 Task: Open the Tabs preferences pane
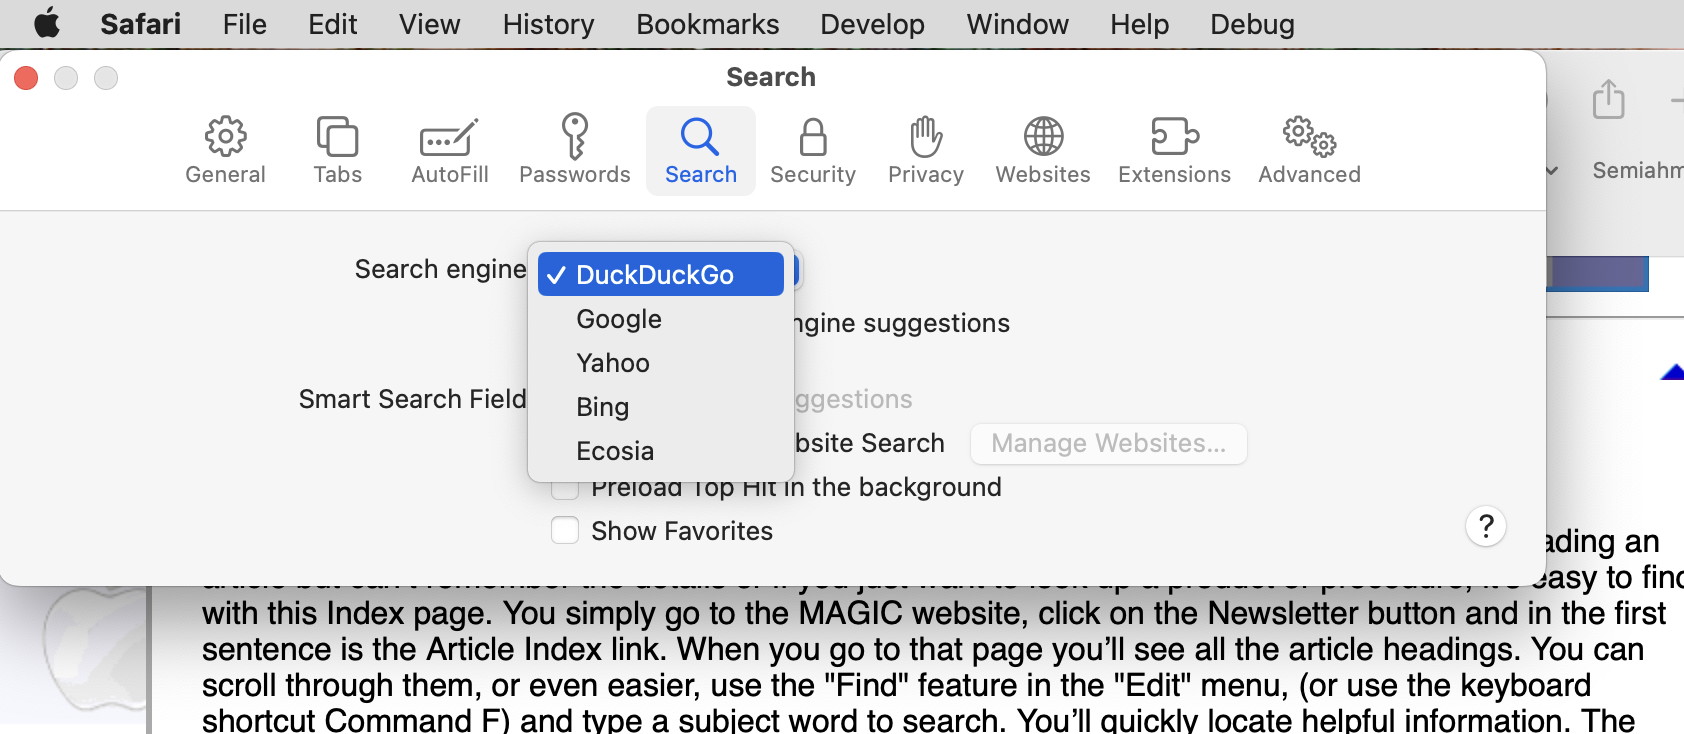(337, 151)
